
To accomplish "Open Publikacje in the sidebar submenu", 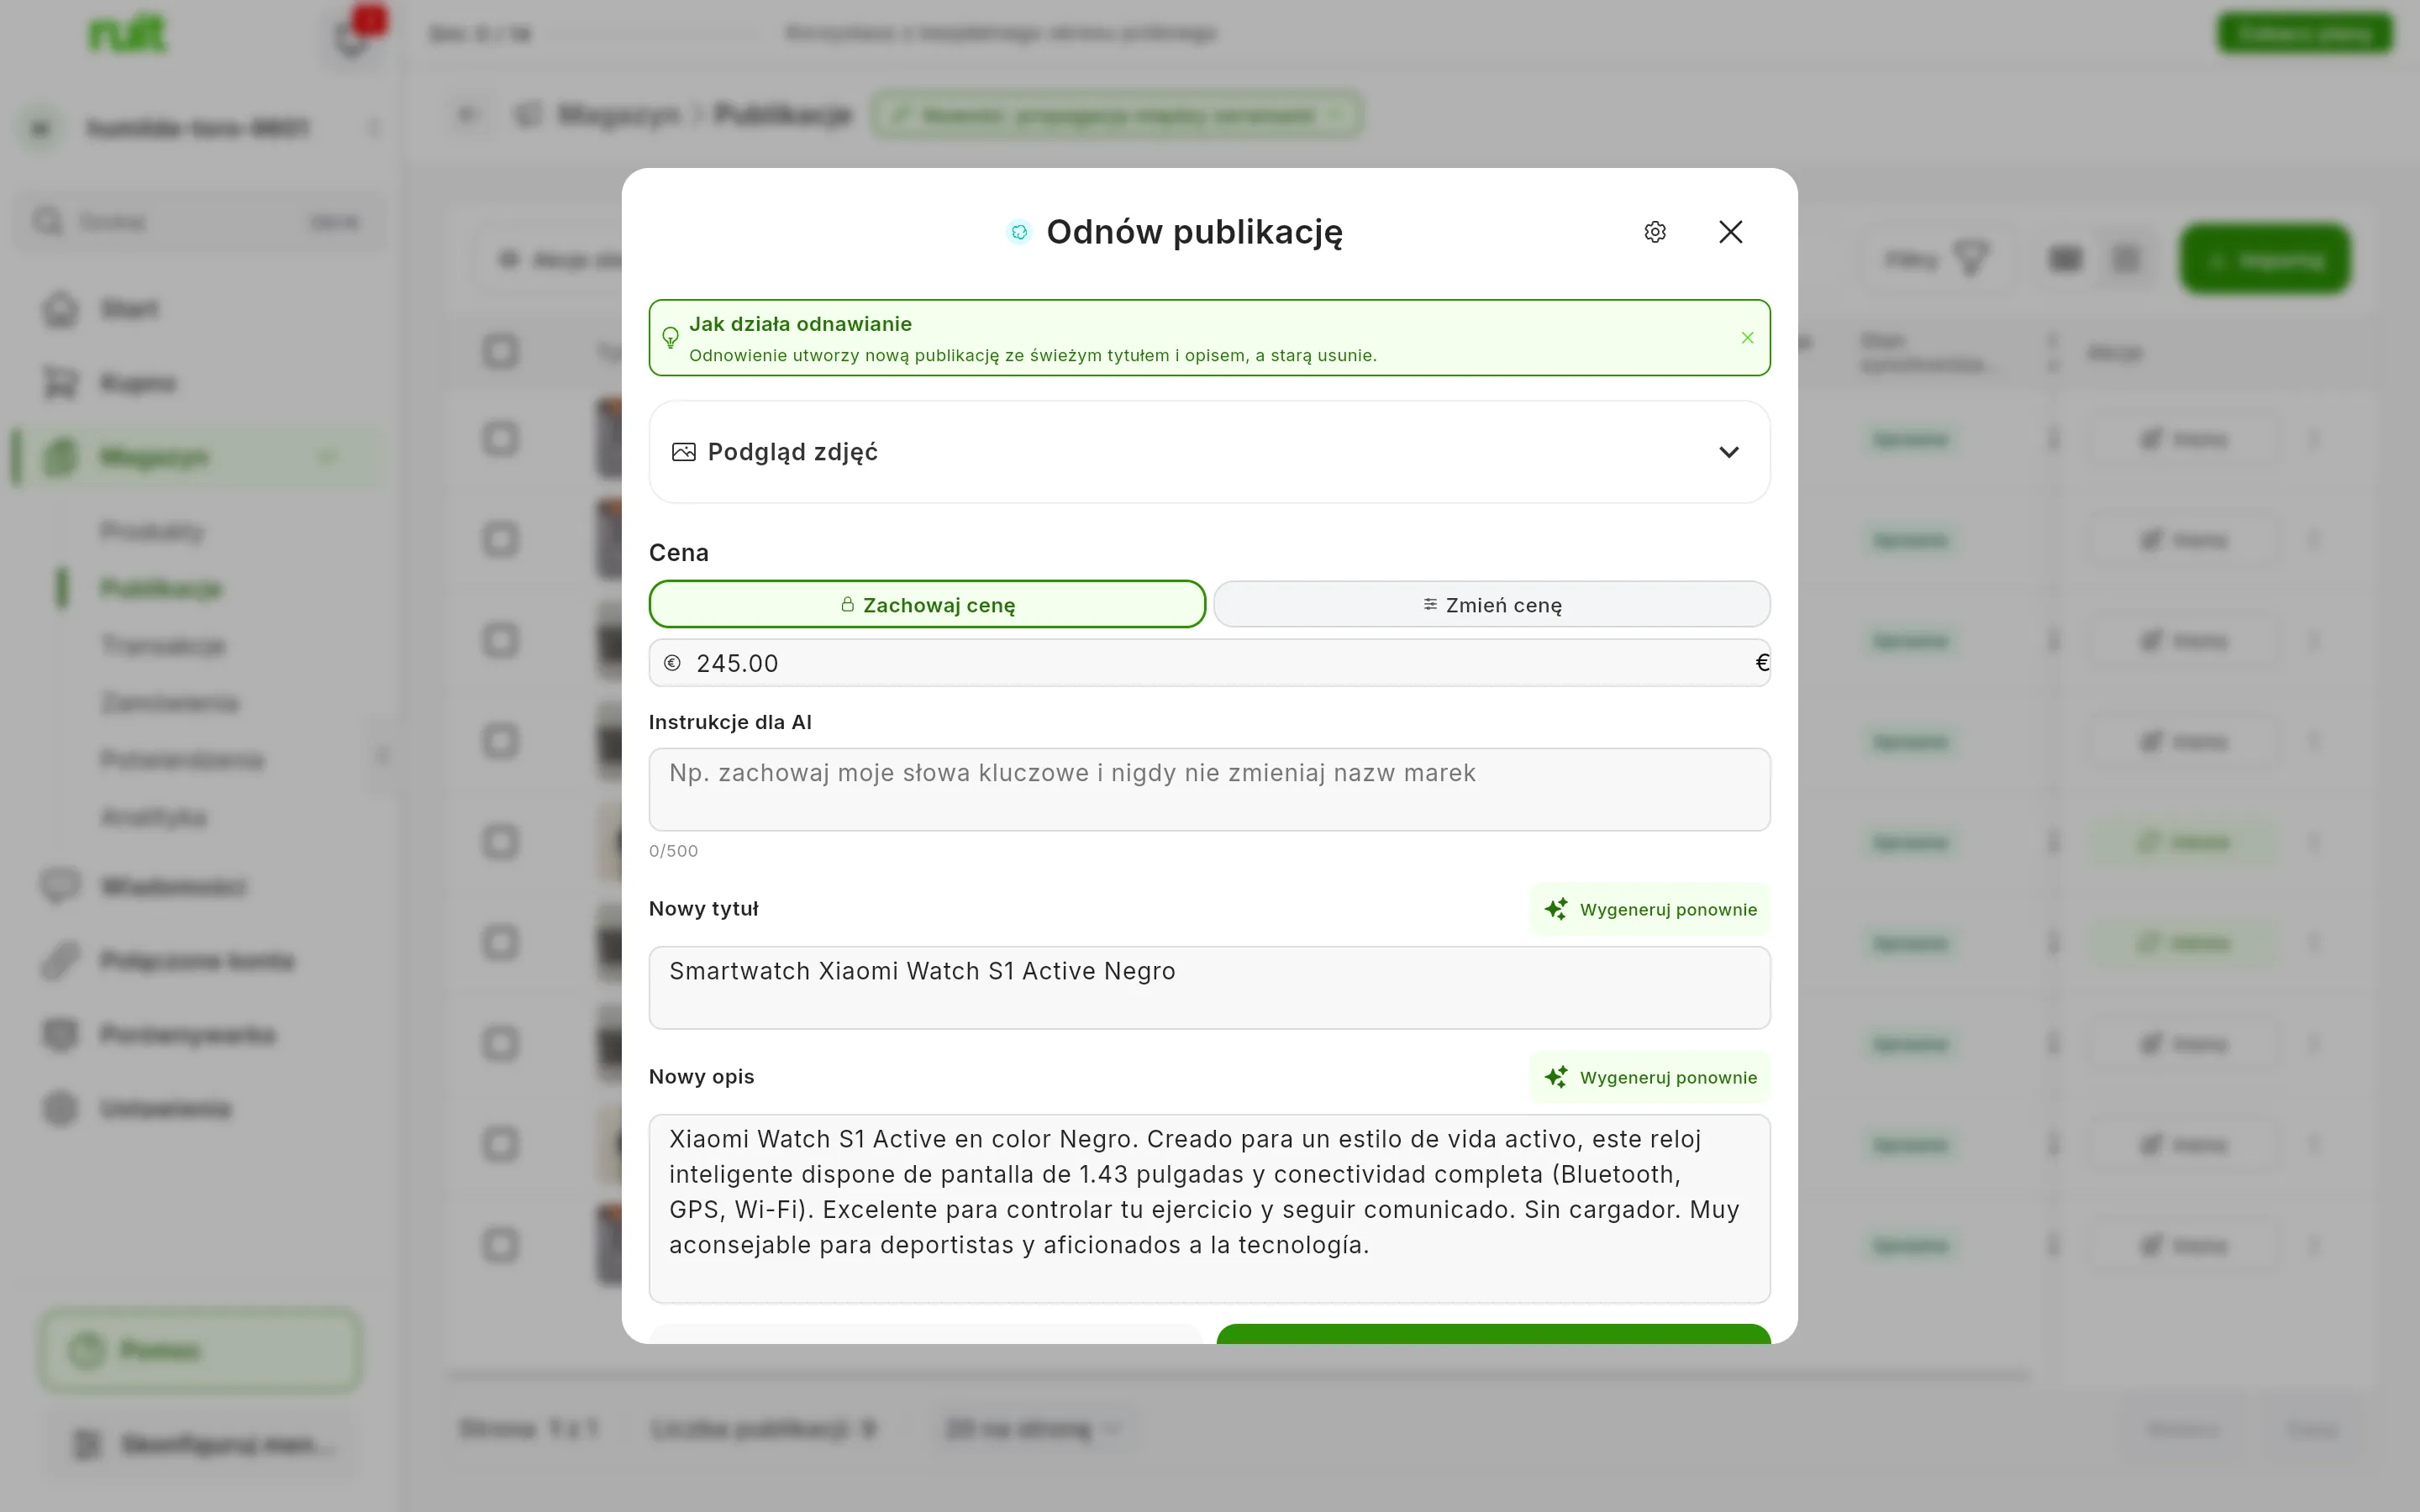I will pyautogui.click(x=161, y=588).
